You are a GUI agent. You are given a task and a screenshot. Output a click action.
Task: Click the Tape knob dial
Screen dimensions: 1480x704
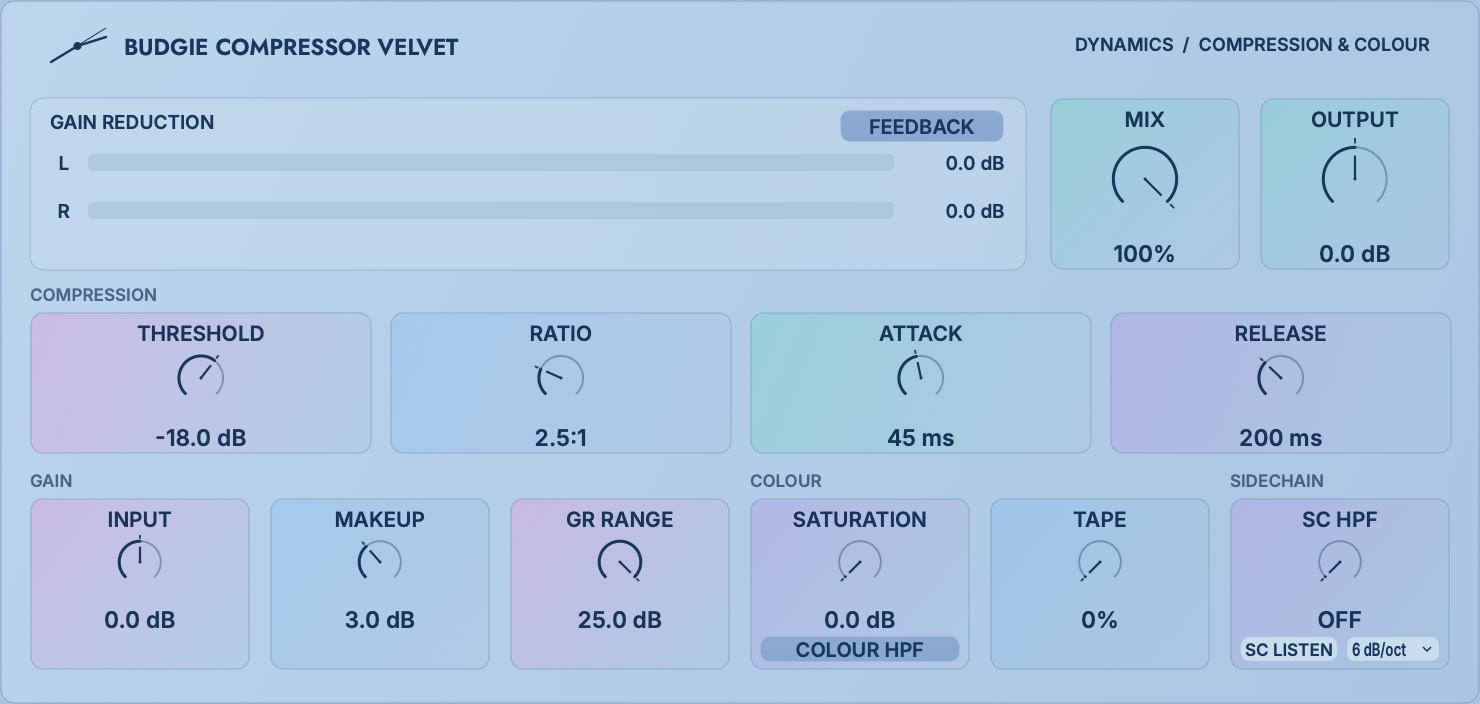(1100, 562)
